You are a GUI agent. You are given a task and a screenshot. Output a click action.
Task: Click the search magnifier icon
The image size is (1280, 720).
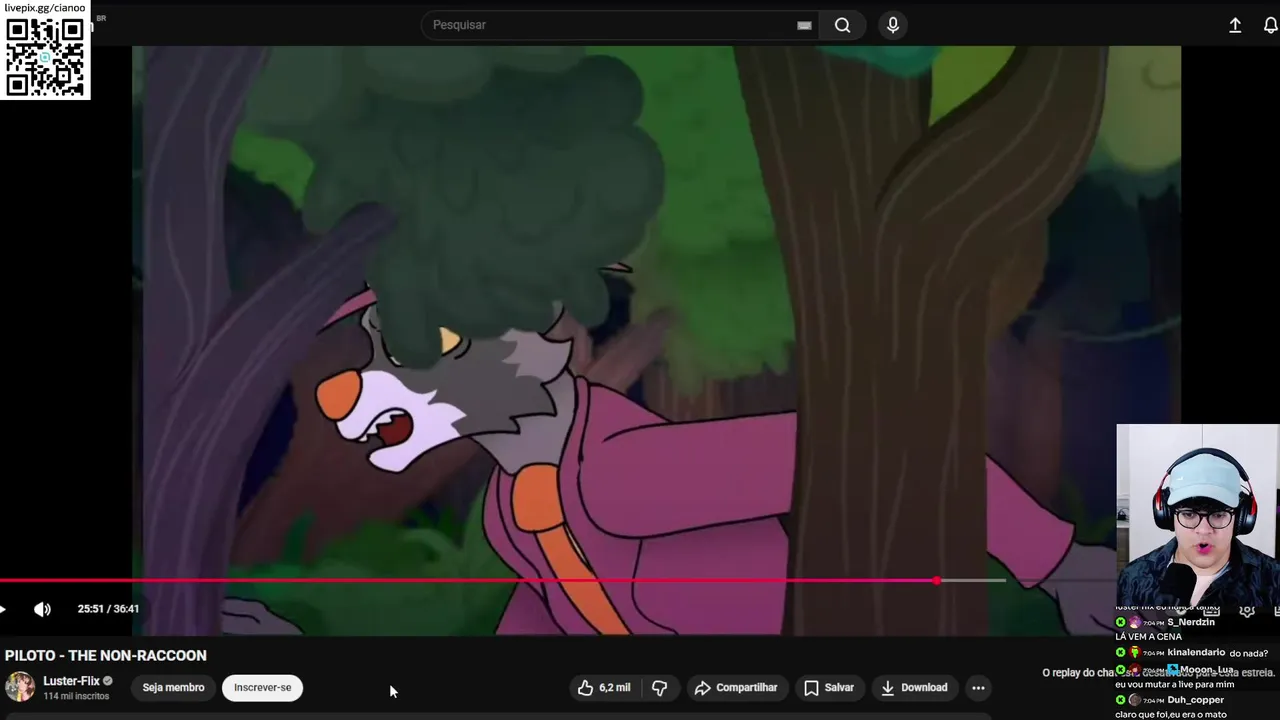pyautogui.click(x=842, y=25)
